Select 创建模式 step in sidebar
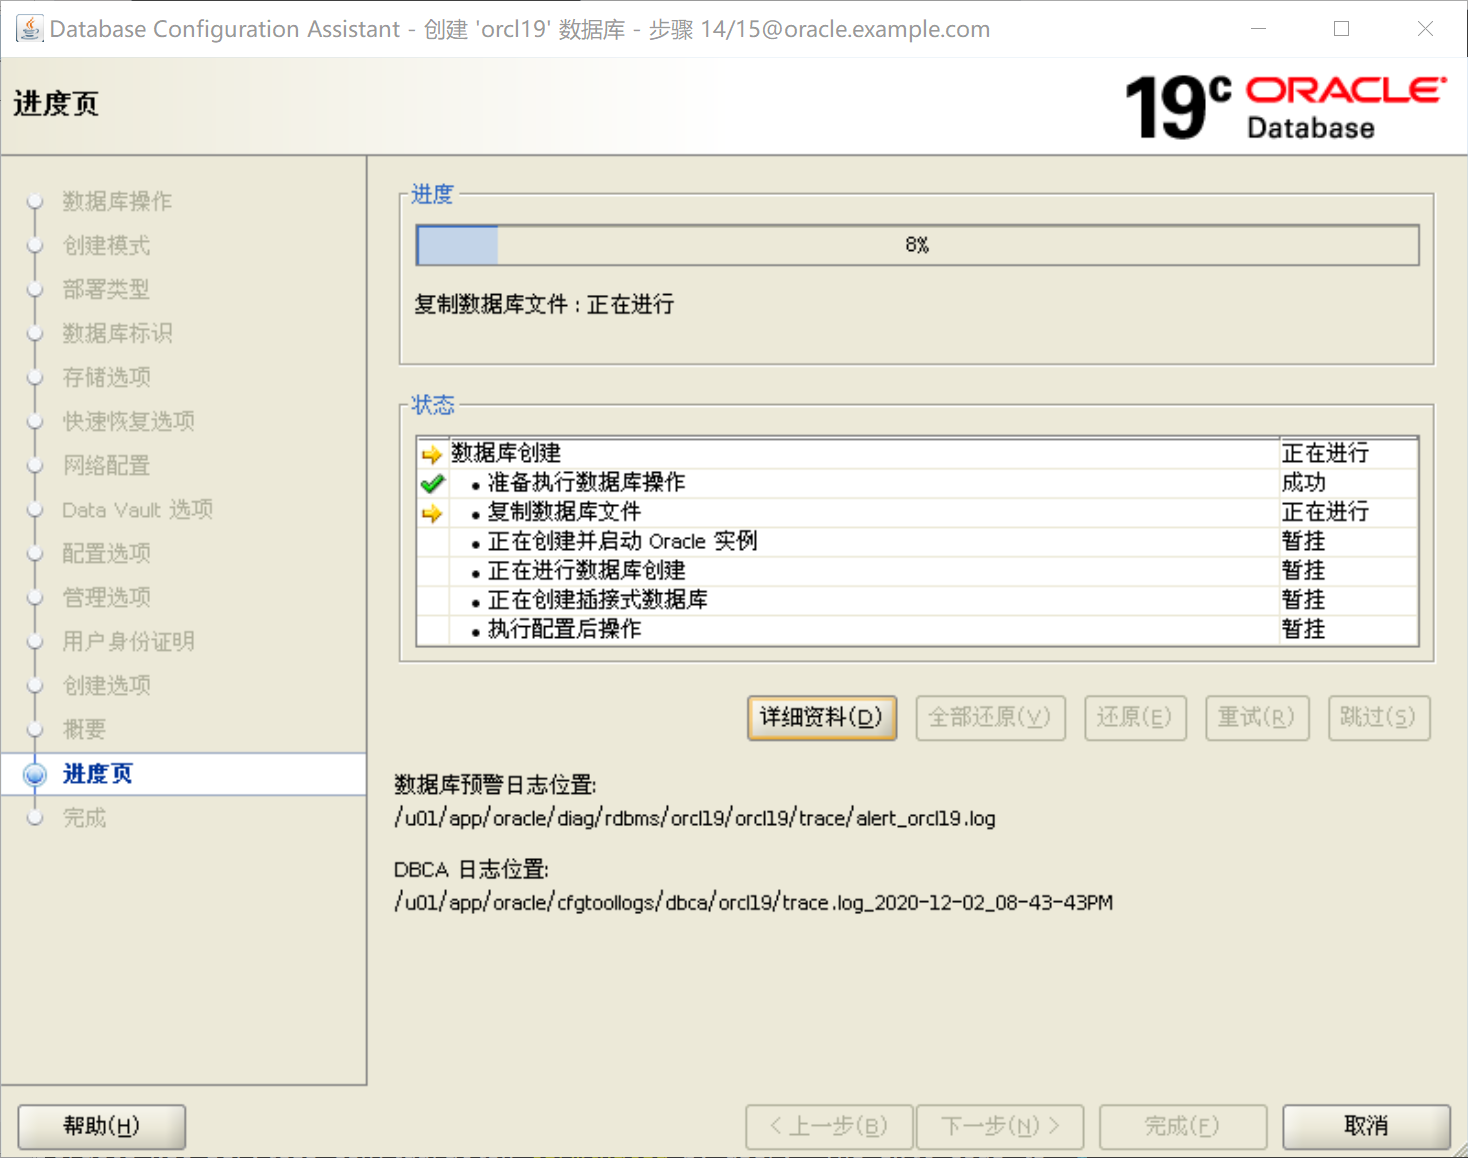The width and height of the screenshot is (1468, 1158). 106,245
